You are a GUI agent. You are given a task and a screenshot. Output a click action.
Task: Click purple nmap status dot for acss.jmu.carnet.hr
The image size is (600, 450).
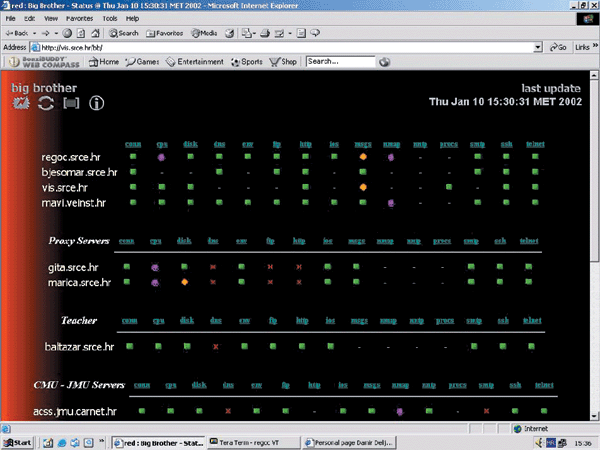click(x=400, y=410)
